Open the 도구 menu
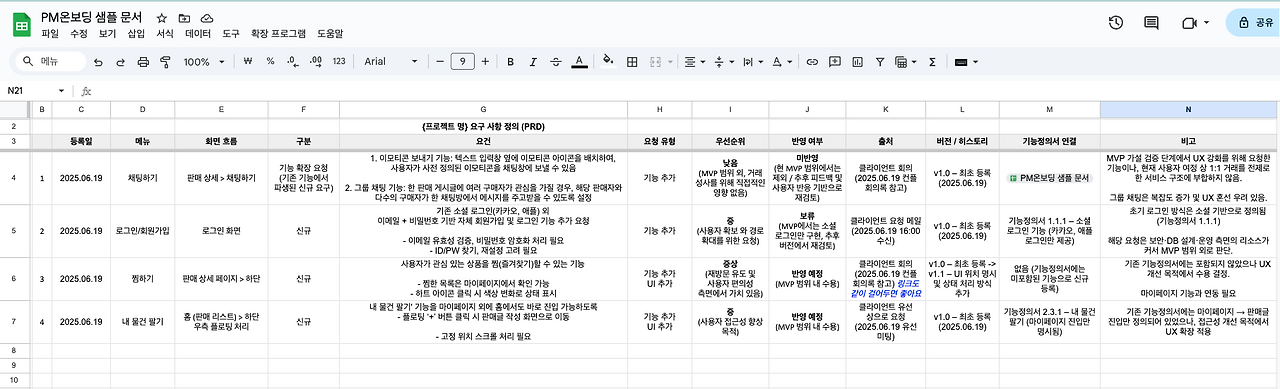Image resolution: width=1280 pixels, height=389 pixels. coord(231,33)
